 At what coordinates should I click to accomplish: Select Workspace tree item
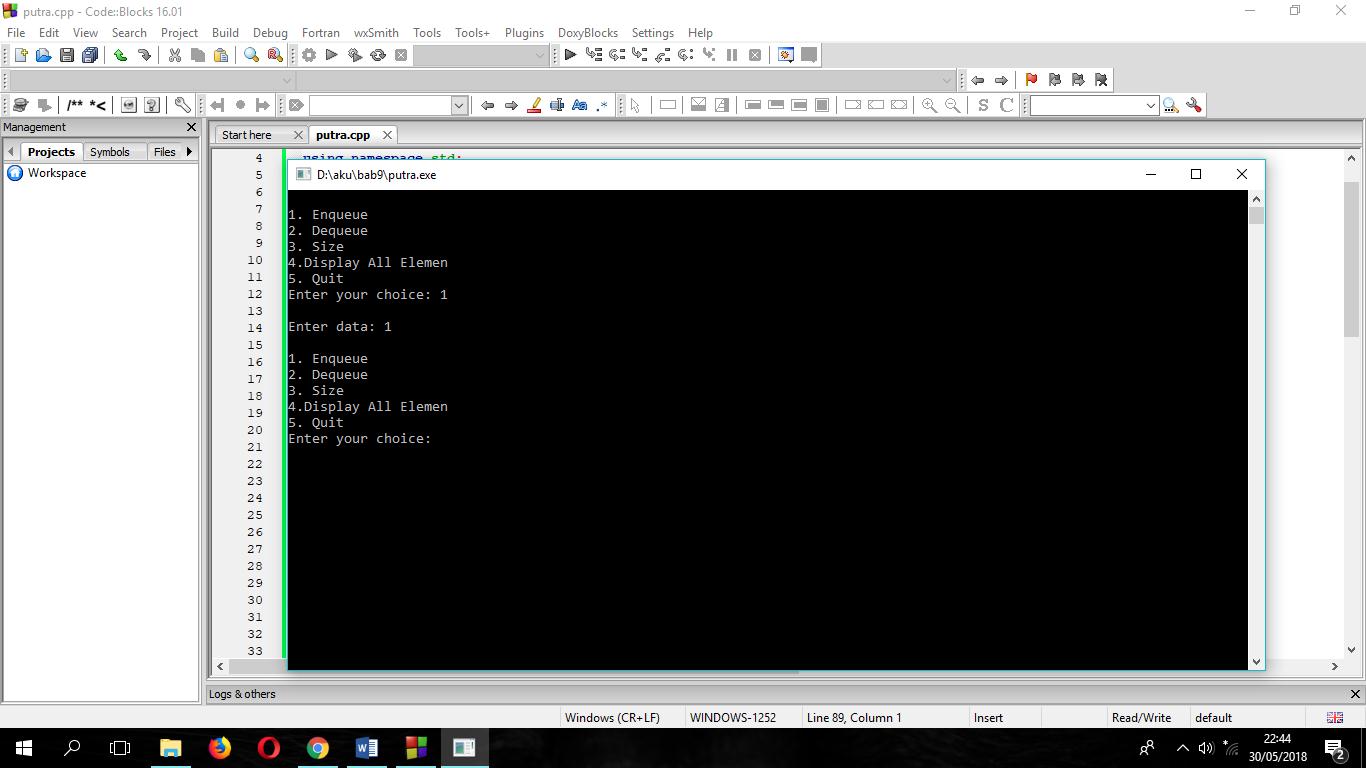[x=57, y=173]
